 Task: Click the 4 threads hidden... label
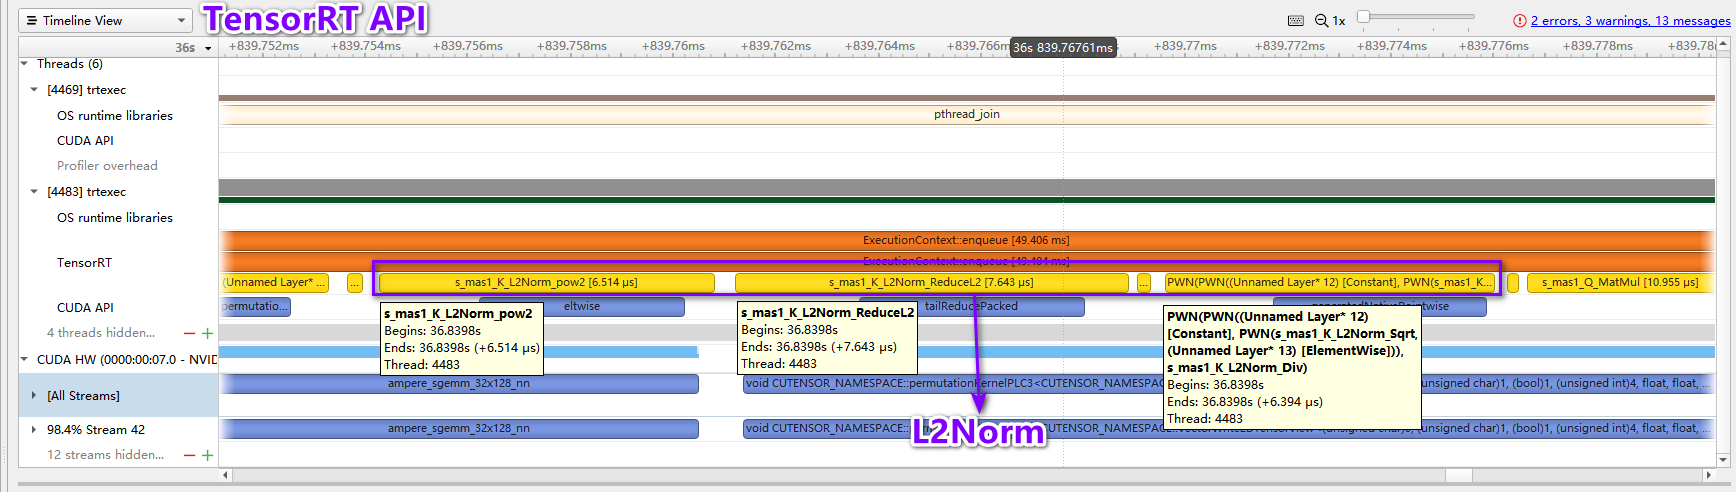(101, 333)
